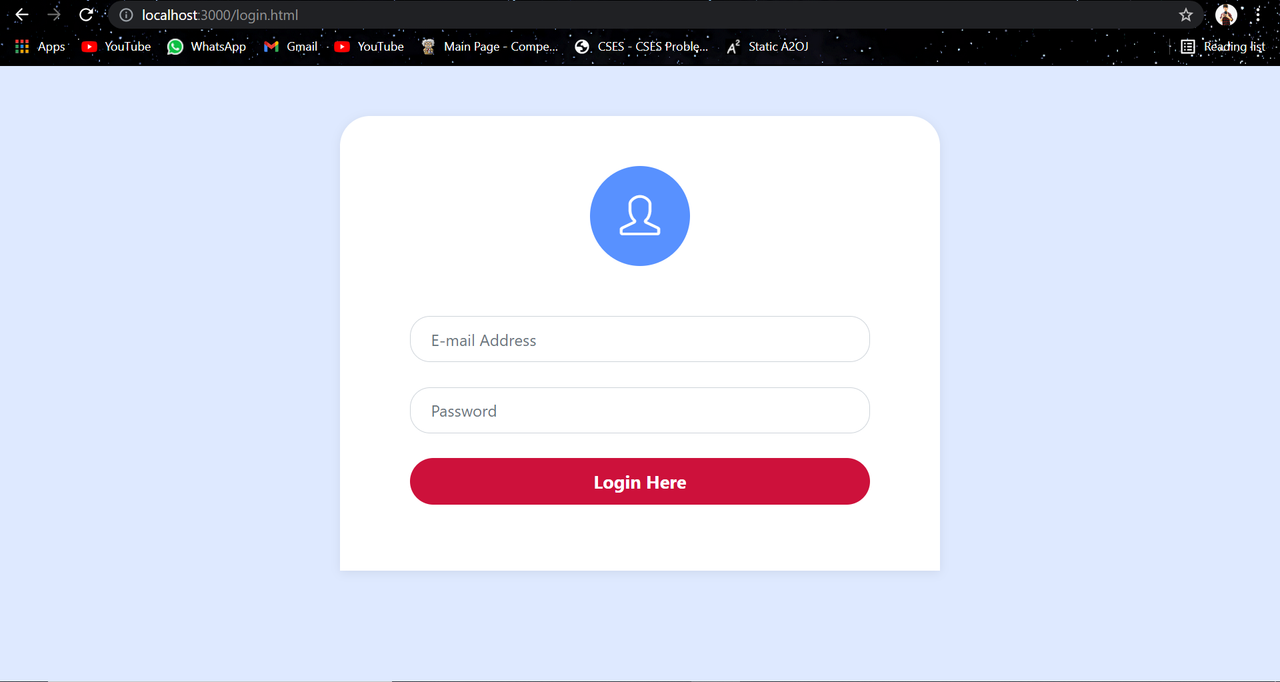Click the browser back arrow
The width and height of the screenshot is (1280, 682).
pyautogui.click(x=21, y=15)
